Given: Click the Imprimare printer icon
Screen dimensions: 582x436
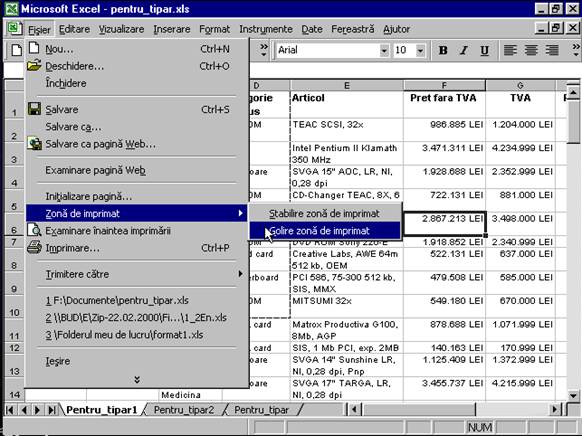Looking at the screenshot, I should coord(34,247).
